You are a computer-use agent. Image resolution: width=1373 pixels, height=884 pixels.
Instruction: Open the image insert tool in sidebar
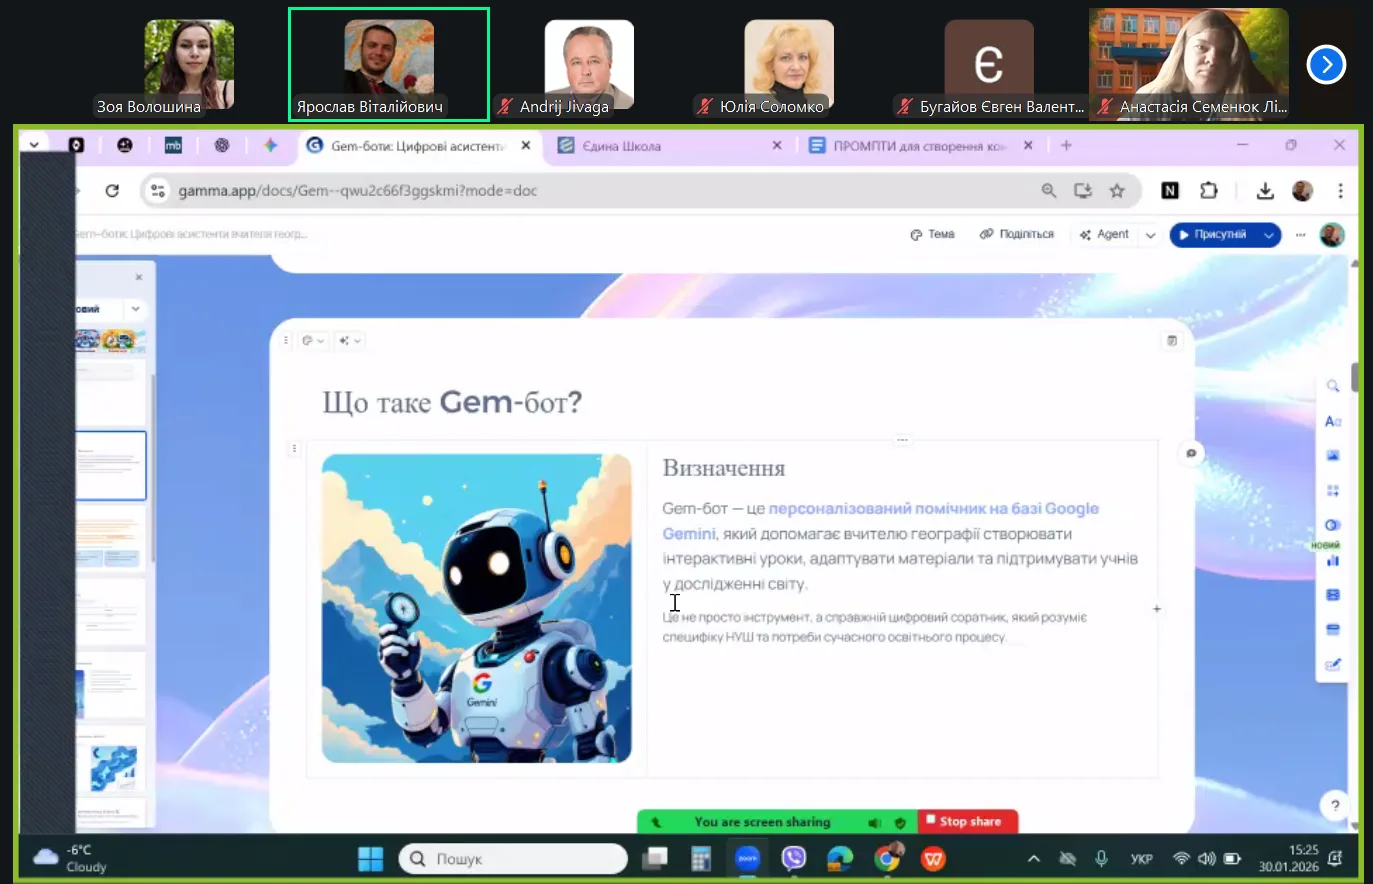click(1333, 456)
